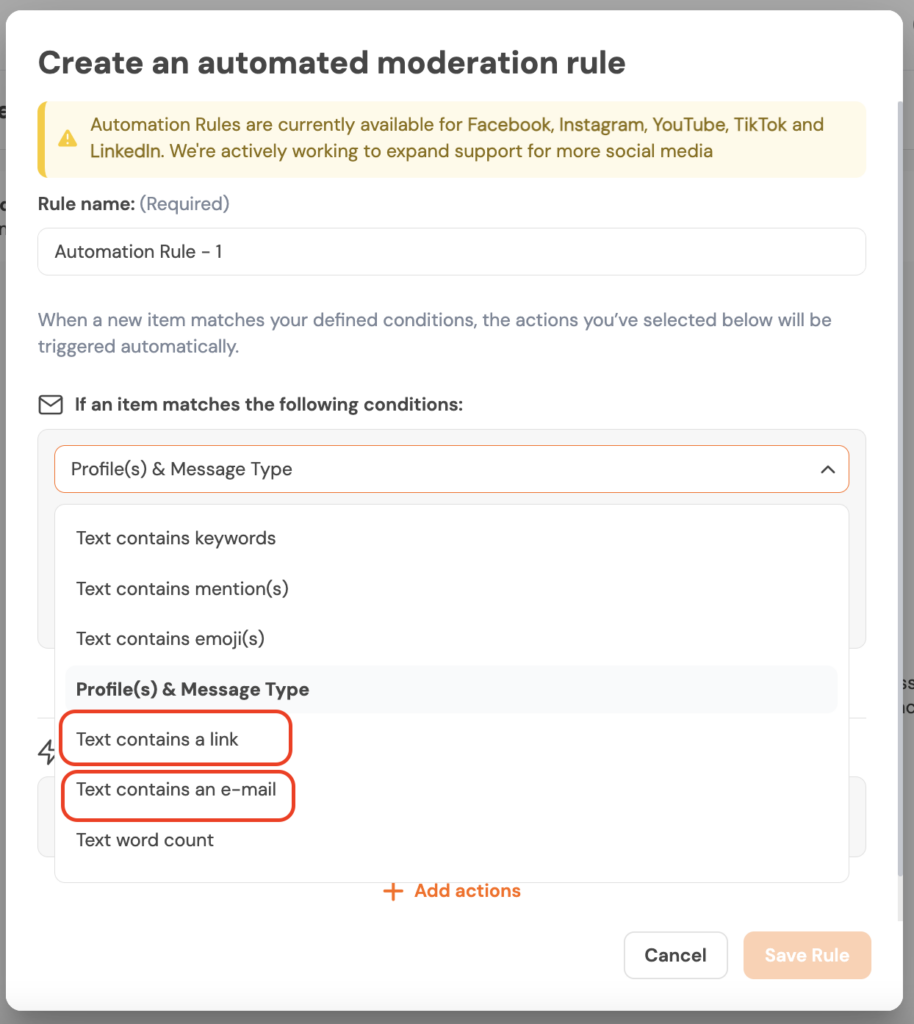
Task: Select "Text contains an e-mail" option
Action: [x=176, y=789]
